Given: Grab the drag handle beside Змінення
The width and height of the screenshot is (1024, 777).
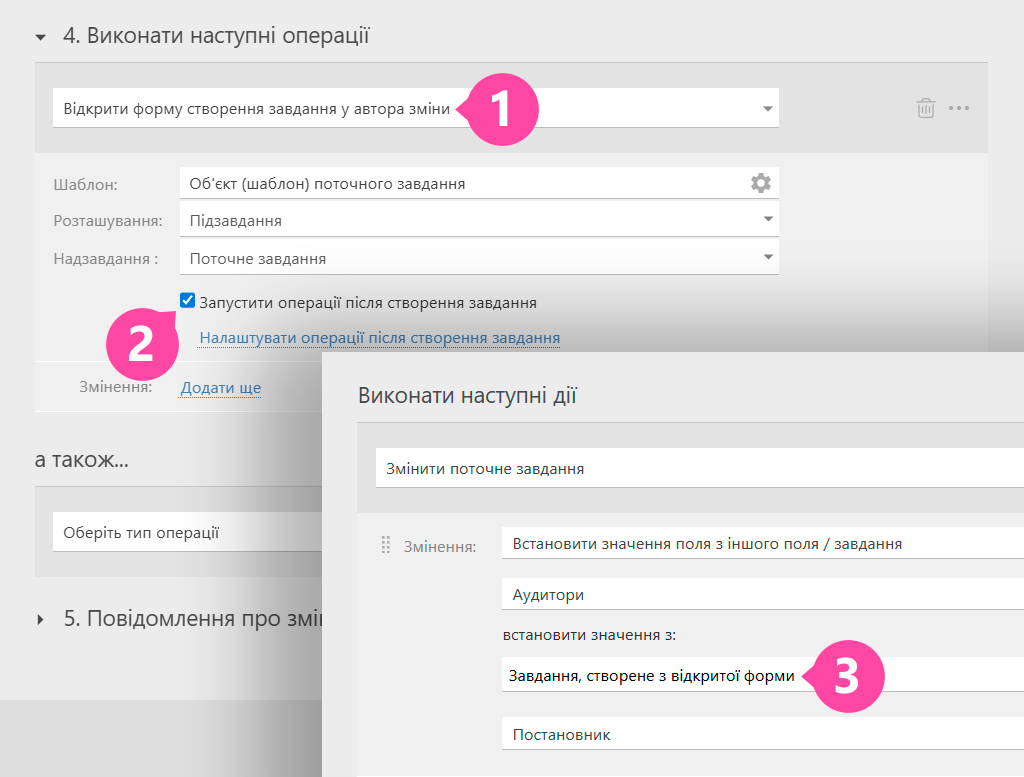Looking at the screenshot, I should pos(386,545).
